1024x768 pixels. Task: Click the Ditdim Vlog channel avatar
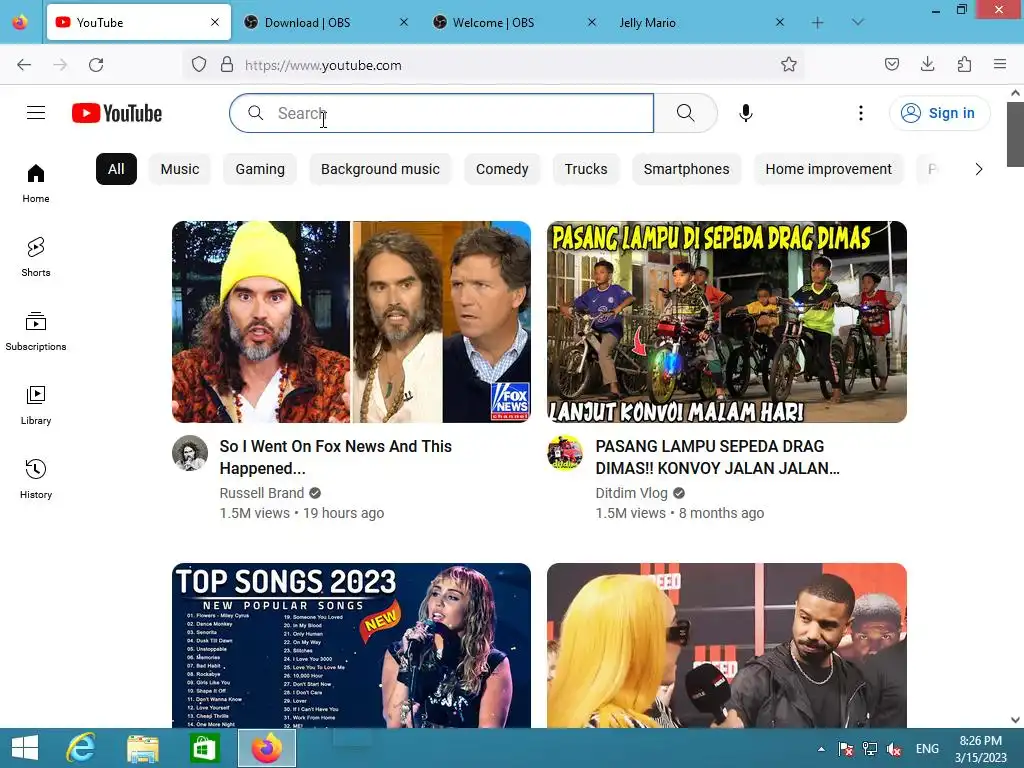tap(565, 453)
